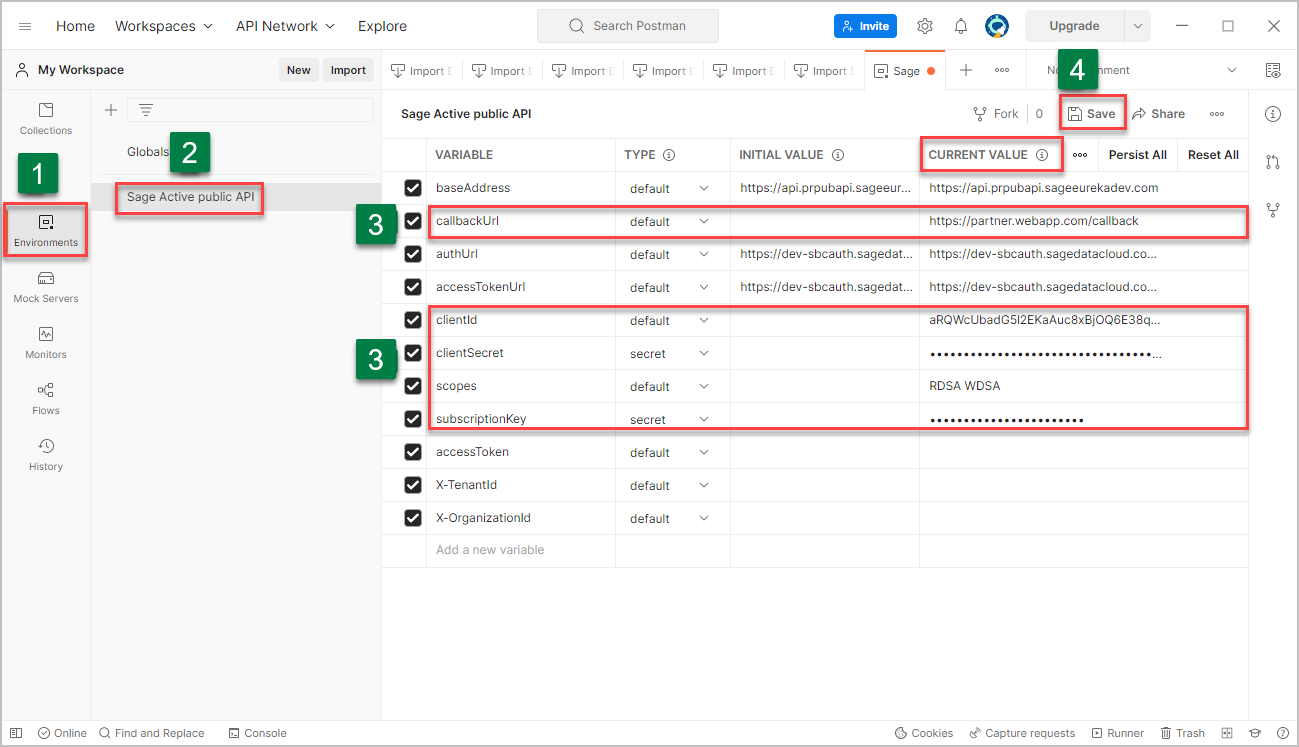Click the Import button
Image resolution: width=1299 pixels, height=747 pixels.
point(348,70)
